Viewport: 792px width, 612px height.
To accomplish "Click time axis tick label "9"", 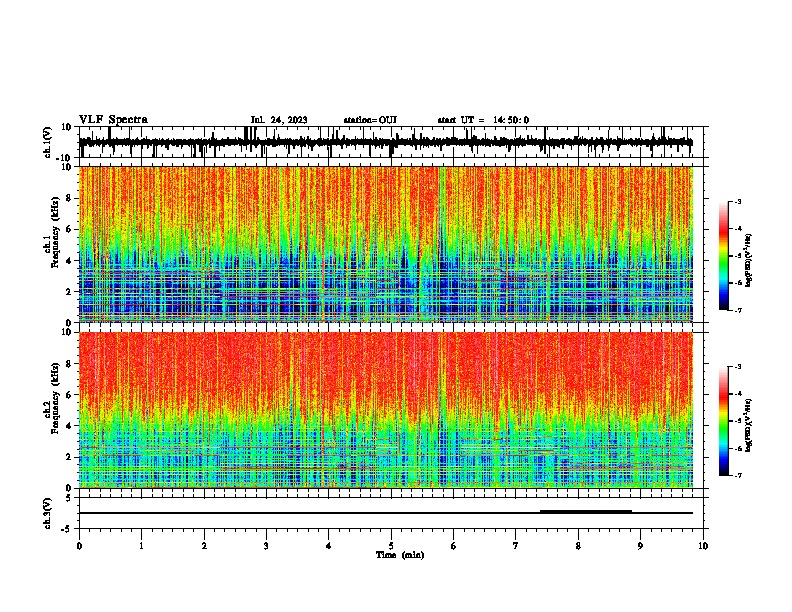I will 640,546.
